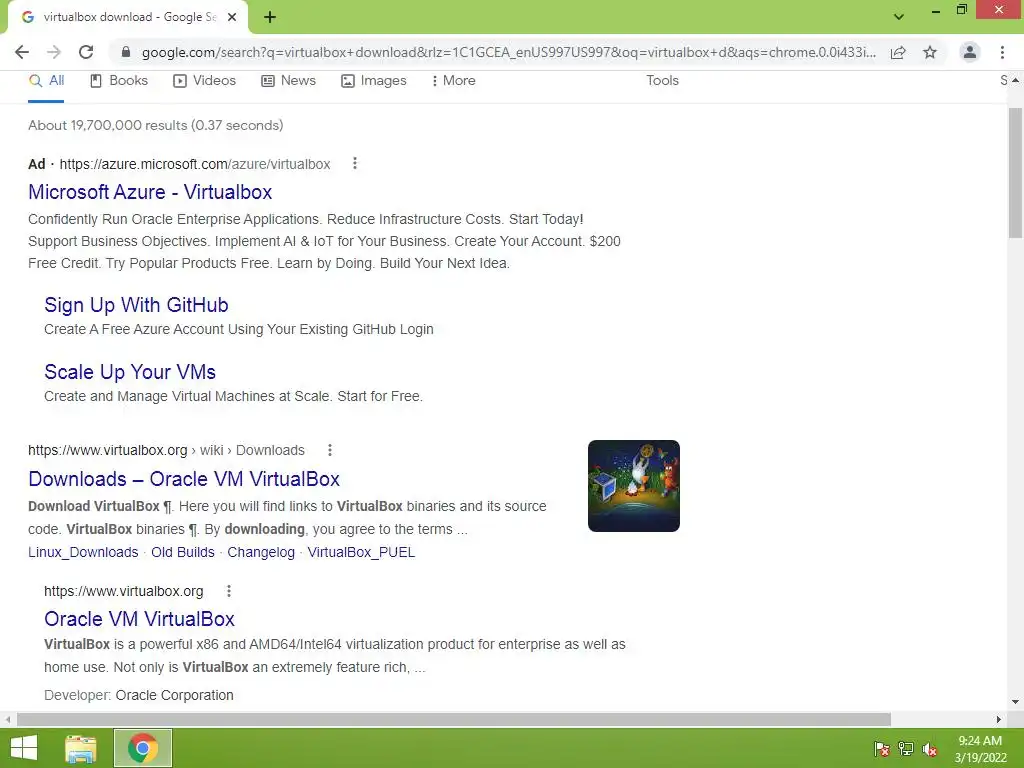Click the lock icon in address bar

(x=126, y=52)
